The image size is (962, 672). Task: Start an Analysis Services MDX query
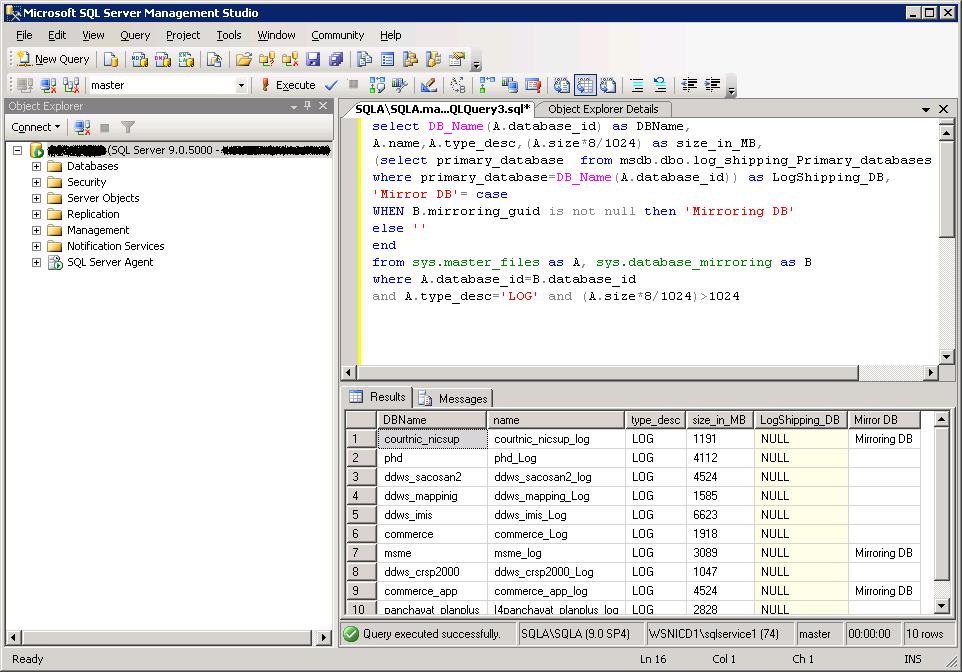139,59
